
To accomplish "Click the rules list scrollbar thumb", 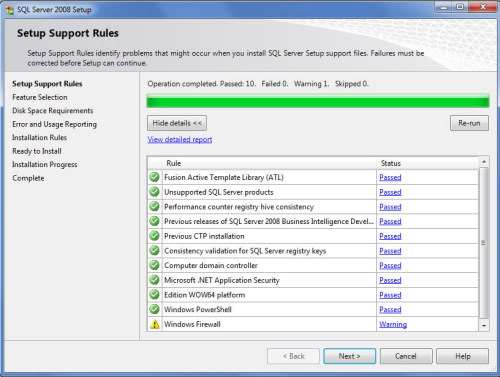I will click(484, 243).
